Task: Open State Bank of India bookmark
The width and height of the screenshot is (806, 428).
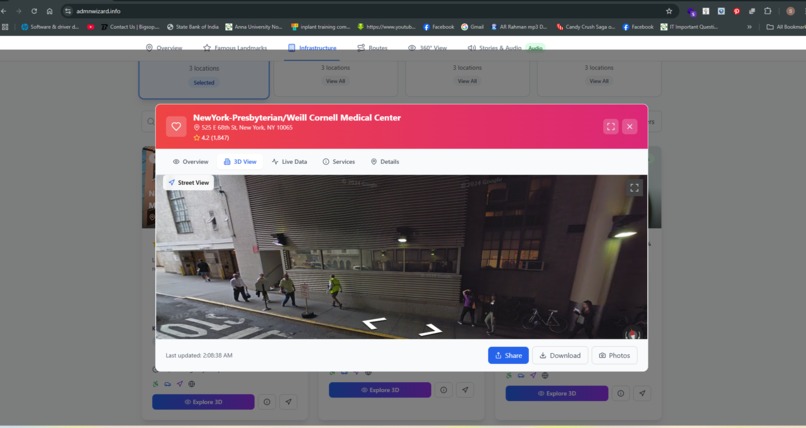Action: (x=193, y=27)
